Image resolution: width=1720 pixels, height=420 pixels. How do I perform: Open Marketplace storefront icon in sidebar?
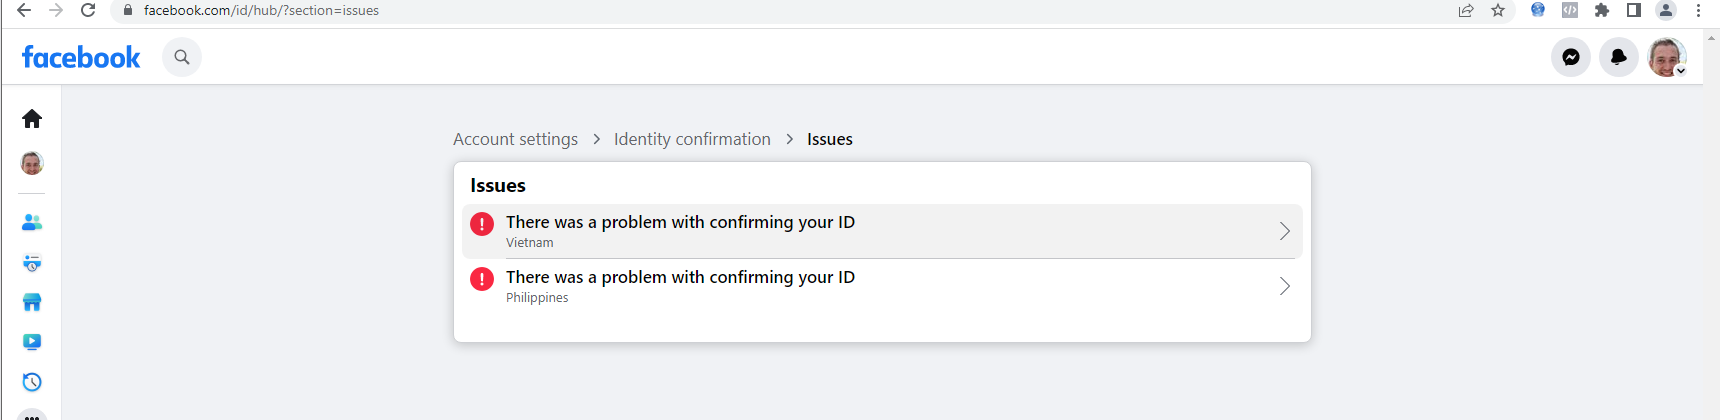coord(32,302)
